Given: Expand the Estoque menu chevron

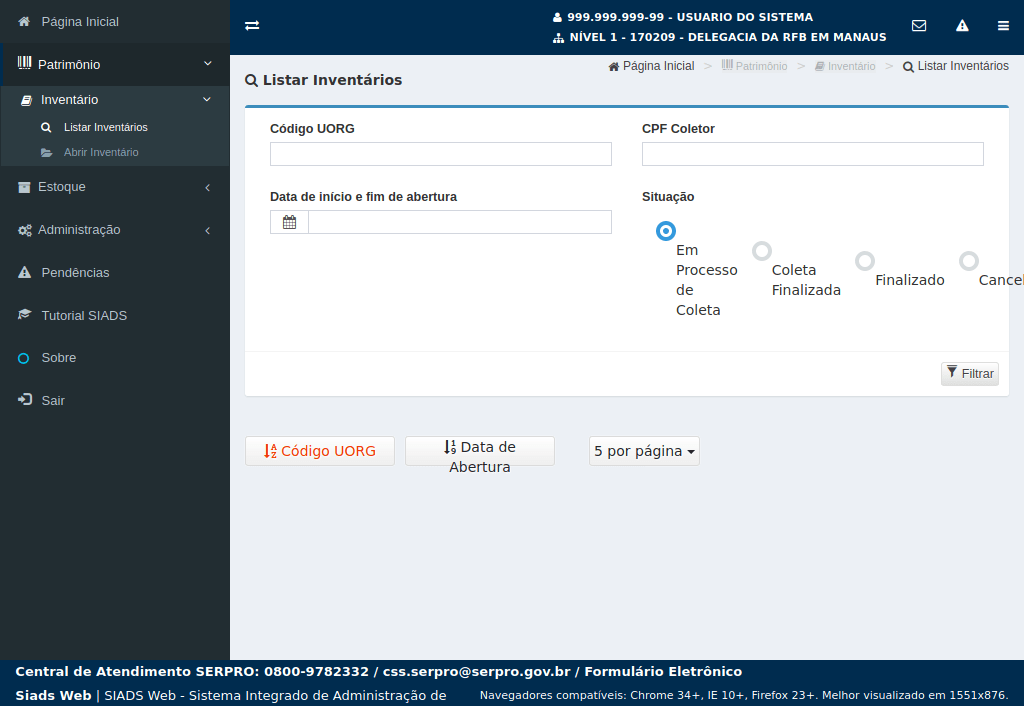Looking at the screenshot, I should coord(208,187).
